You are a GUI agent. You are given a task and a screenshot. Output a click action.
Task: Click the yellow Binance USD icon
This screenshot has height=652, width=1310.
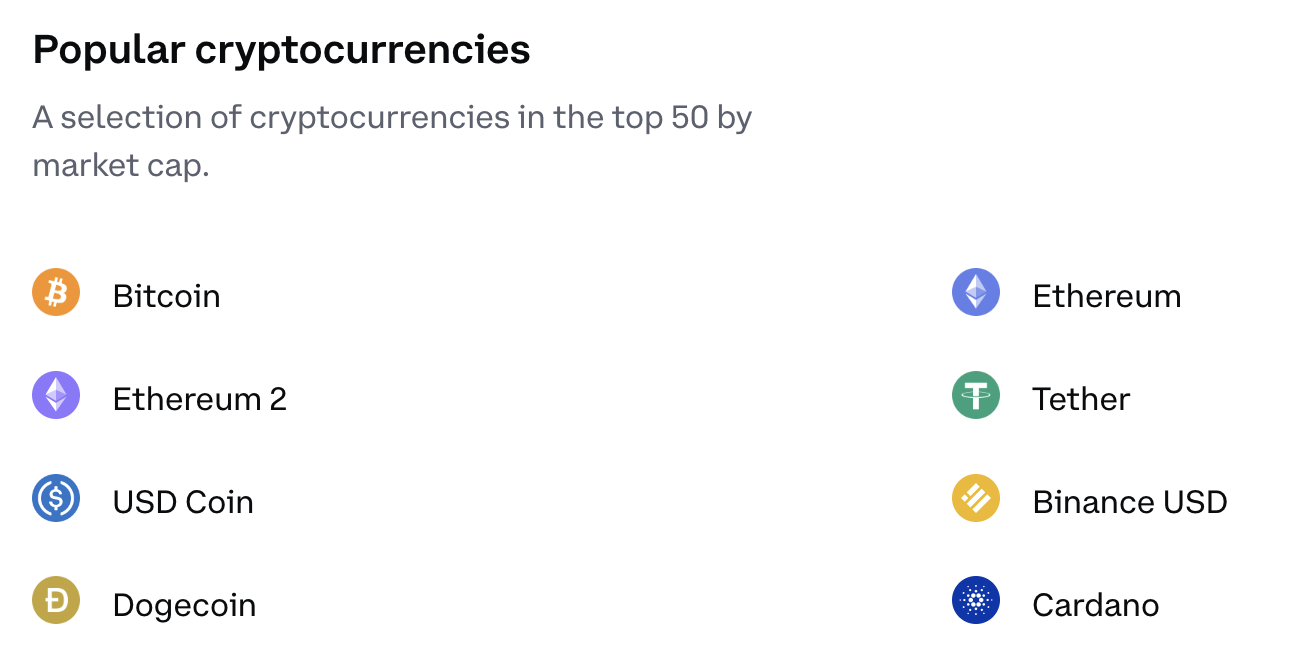976,499
